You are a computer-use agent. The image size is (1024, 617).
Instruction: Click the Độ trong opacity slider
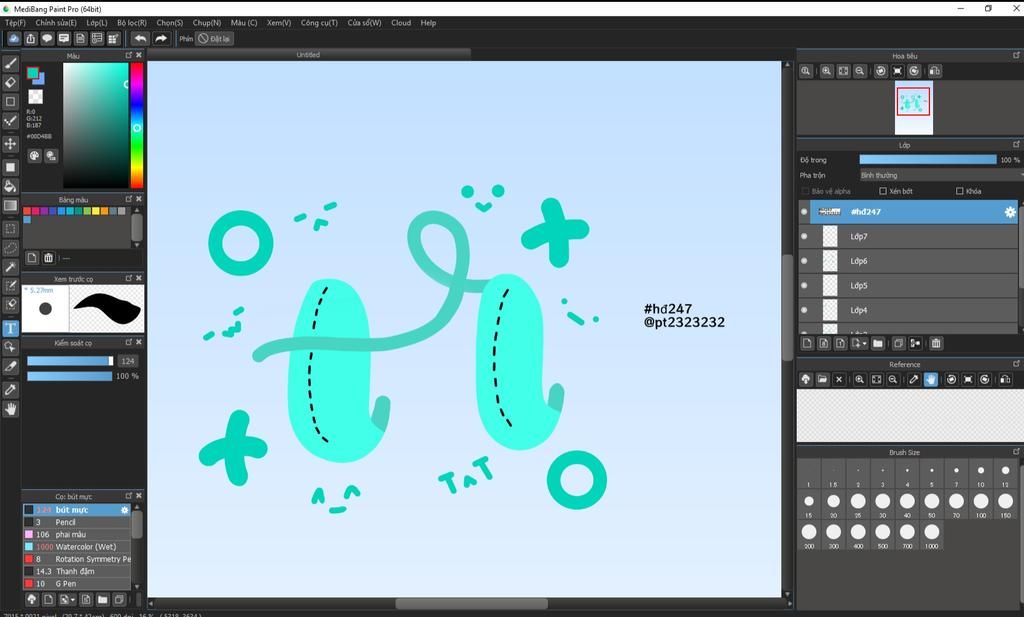(928, 159)
